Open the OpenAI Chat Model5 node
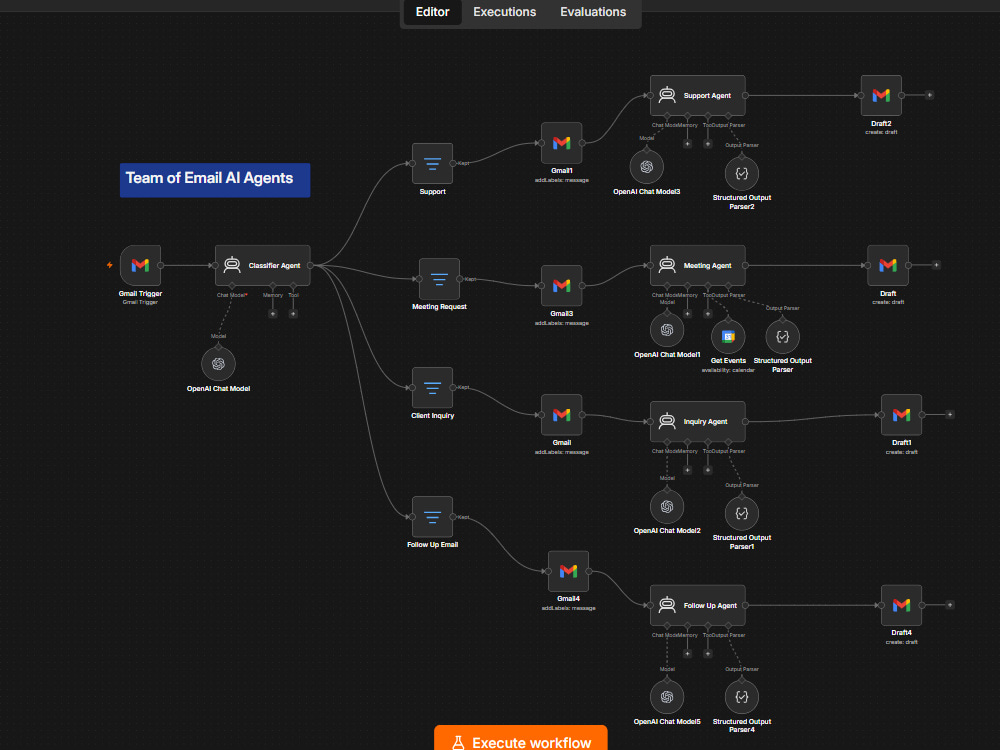 [667, 697]
